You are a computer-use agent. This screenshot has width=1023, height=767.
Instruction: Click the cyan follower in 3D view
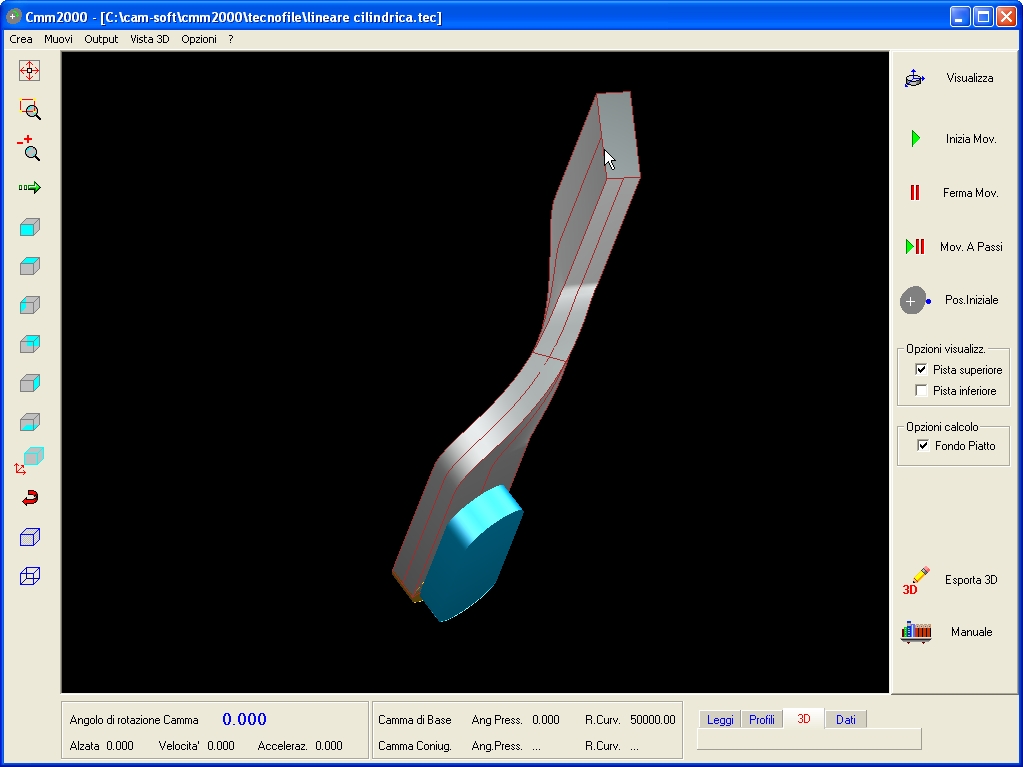(x=471, y=561)
